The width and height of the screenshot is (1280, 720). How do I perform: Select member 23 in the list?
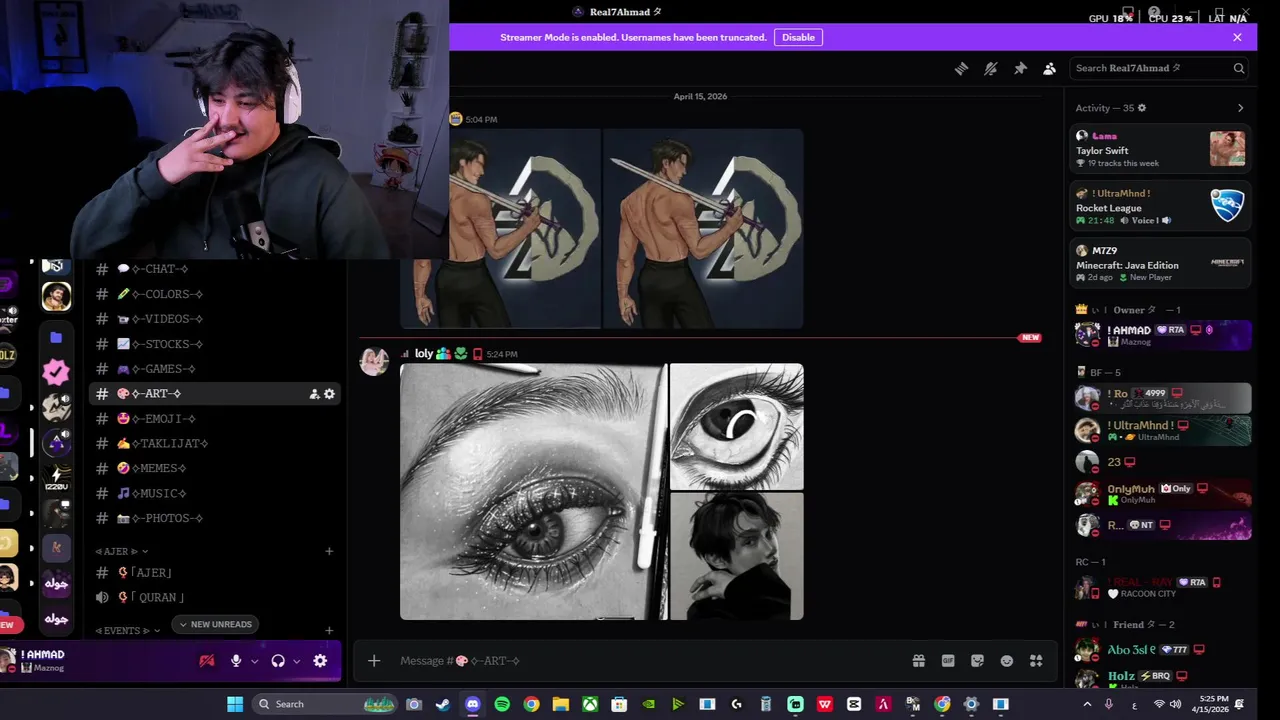[x=1162, y=462]
